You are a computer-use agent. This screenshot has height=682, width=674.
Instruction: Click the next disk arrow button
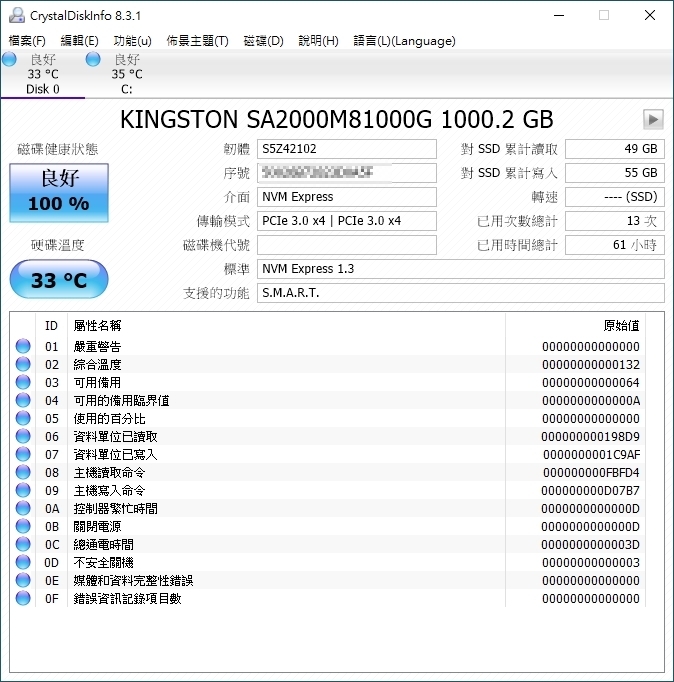coord(653,120)
